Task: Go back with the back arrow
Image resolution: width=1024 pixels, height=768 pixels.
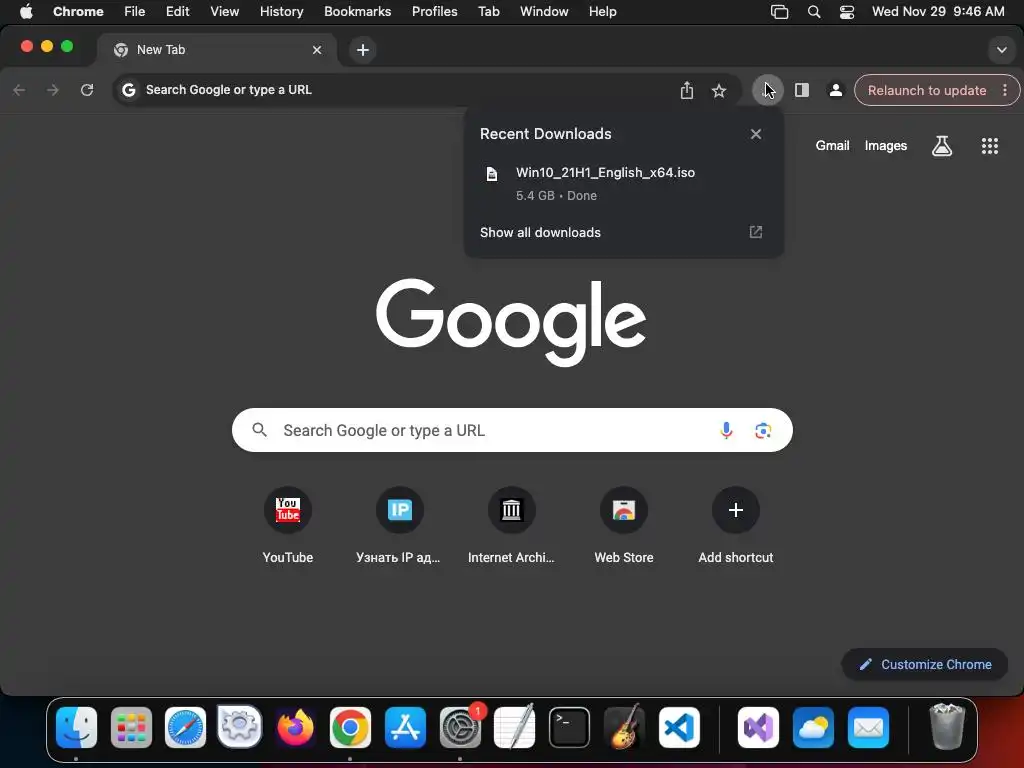Action: point(20,90)
